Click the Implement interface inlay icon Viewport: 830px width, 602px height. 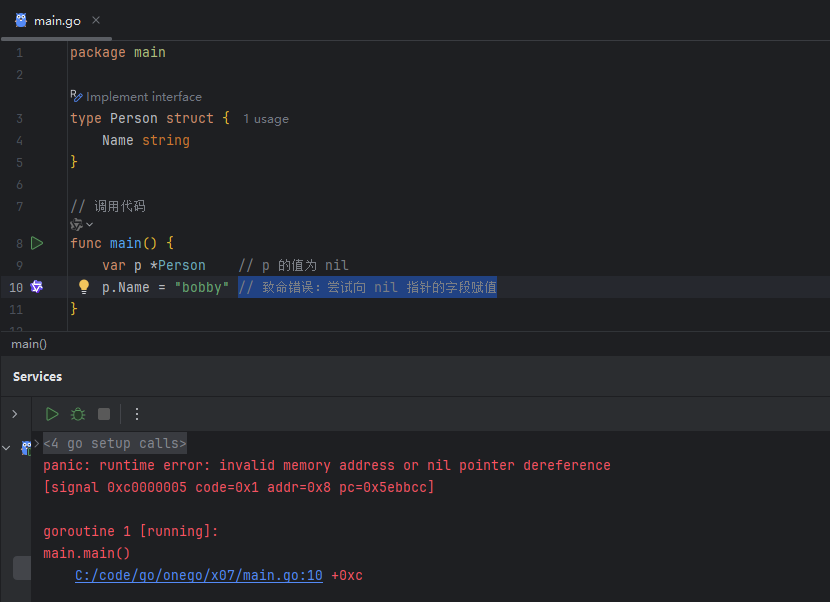76,96
